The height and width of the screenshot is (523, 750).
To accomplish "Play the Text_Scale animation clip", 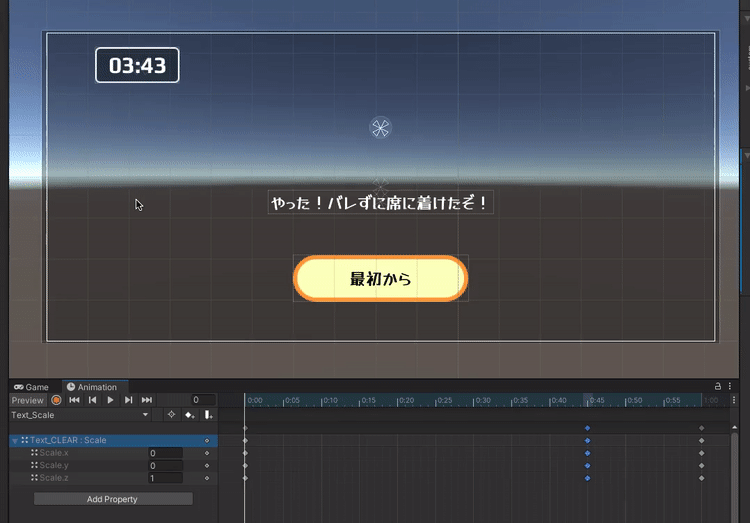I will click(x=110, y=400).
